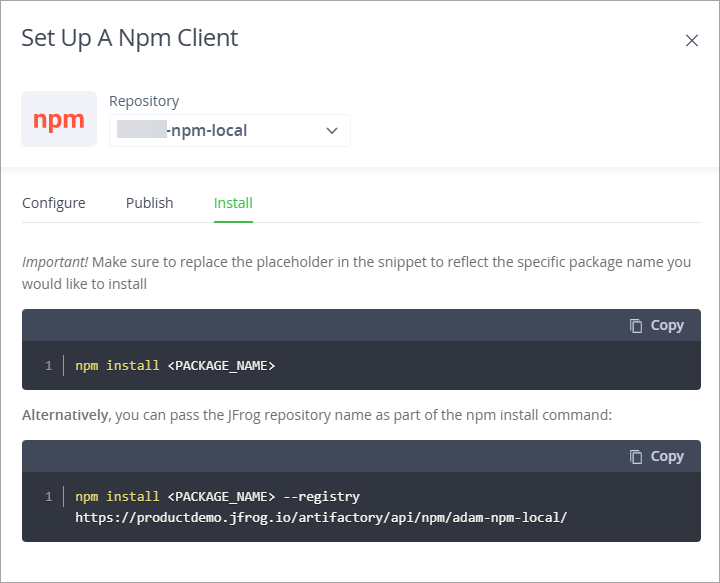Select the Install tab
The image size is (720, 583).
(233, 203)
